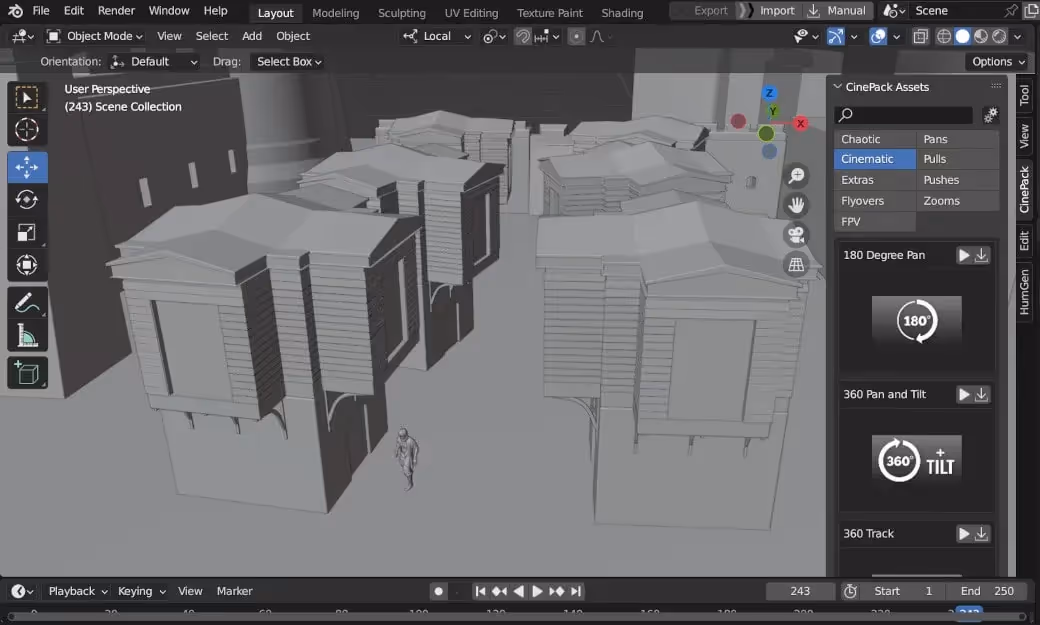Select the Select Box tool
1040x625 pixels.
click(x=27, y=98)
